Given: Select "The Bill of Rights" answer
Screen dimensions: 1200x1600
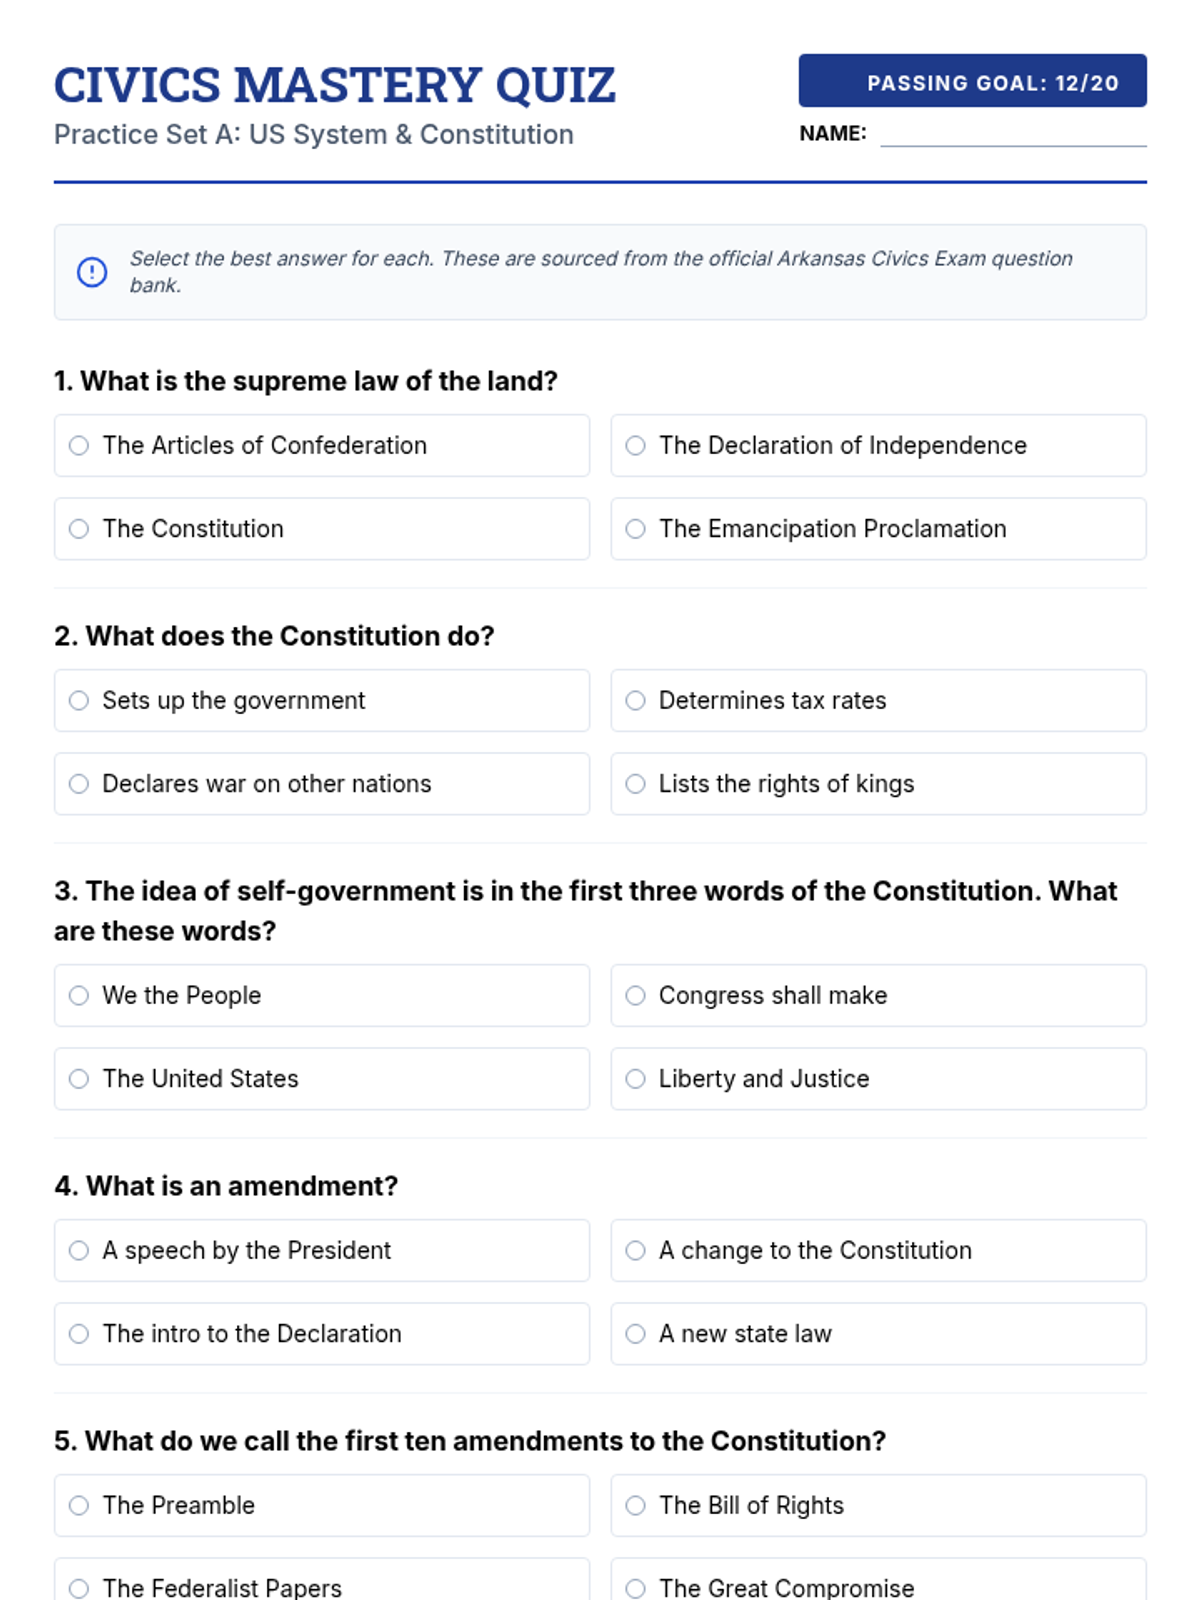Looking at the screenshot, I should pyautogui.click(x=635, y=1506).
